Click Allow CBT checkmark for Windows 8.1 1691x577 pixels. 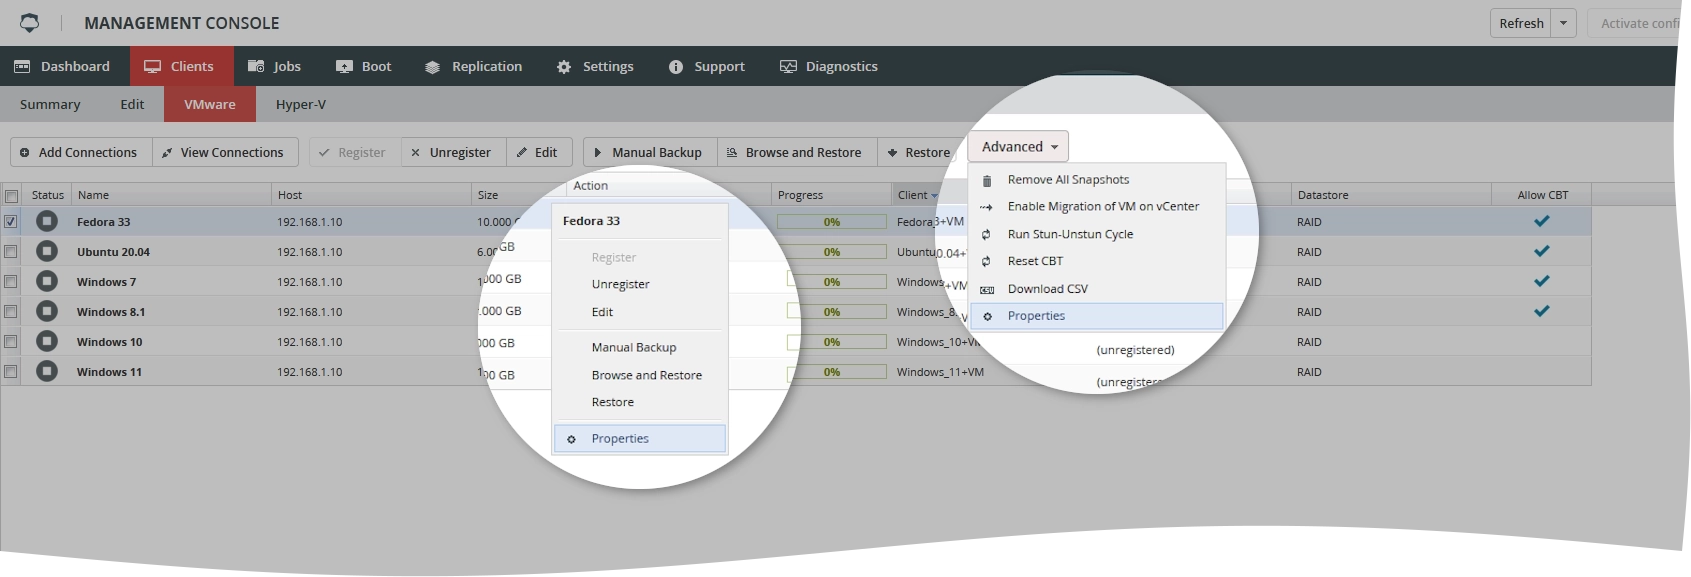[1542, 311]
